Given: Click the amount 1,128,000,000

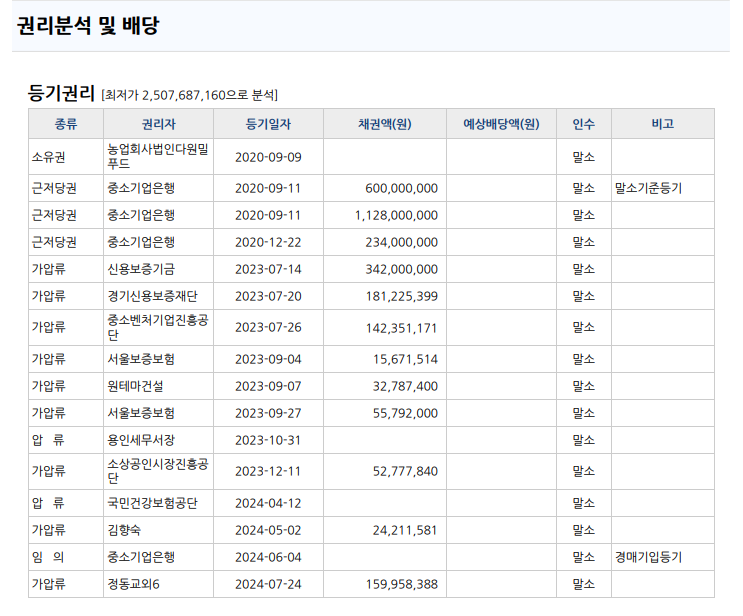Looking at the screenshot, I should click(396, 216).
